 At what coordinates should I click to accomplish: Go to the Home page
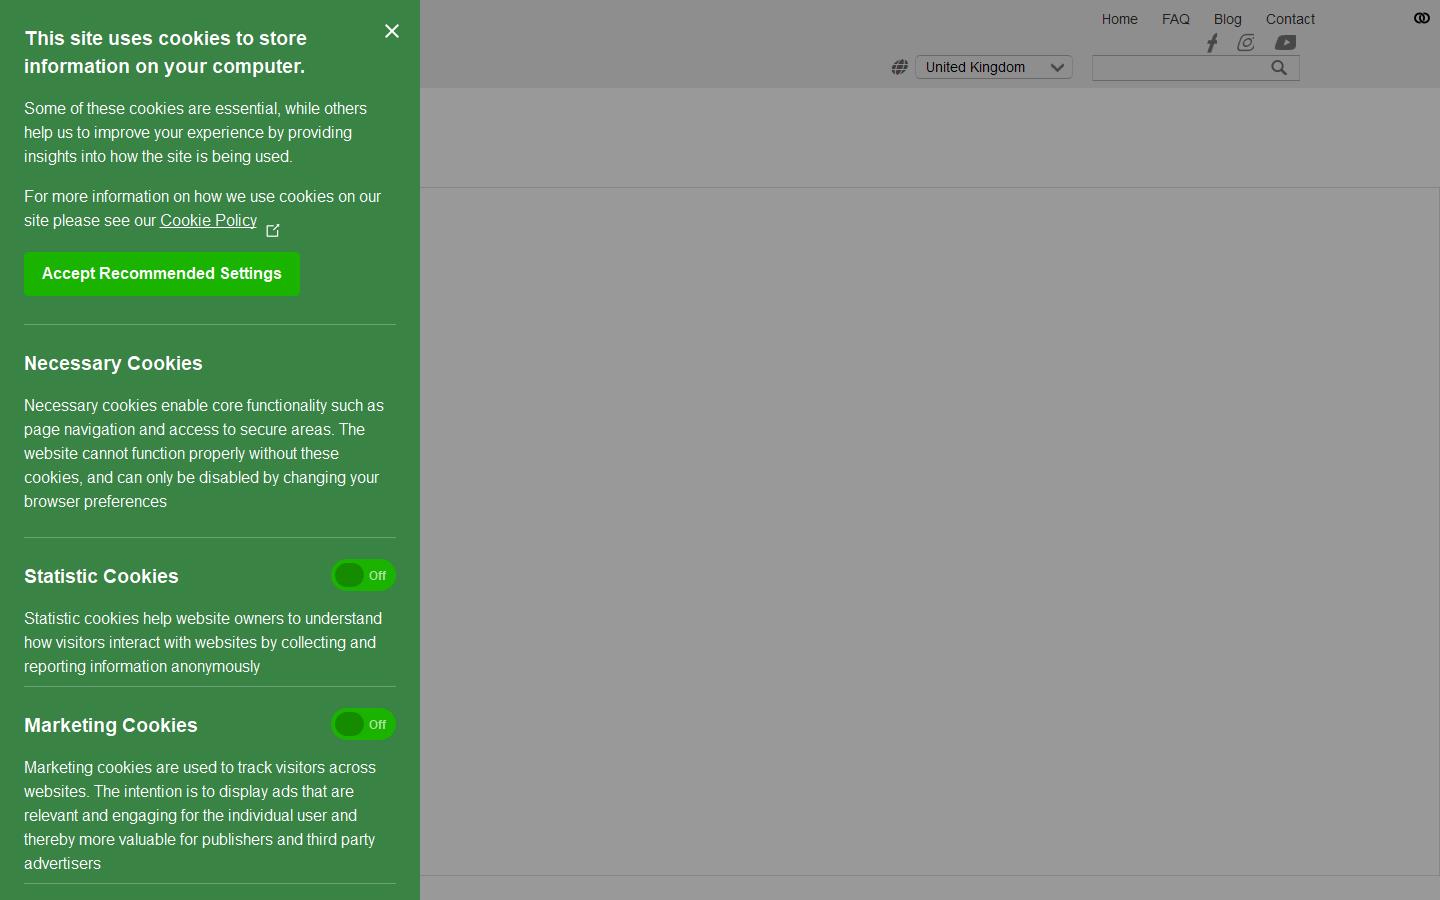tap(1119, 19)
